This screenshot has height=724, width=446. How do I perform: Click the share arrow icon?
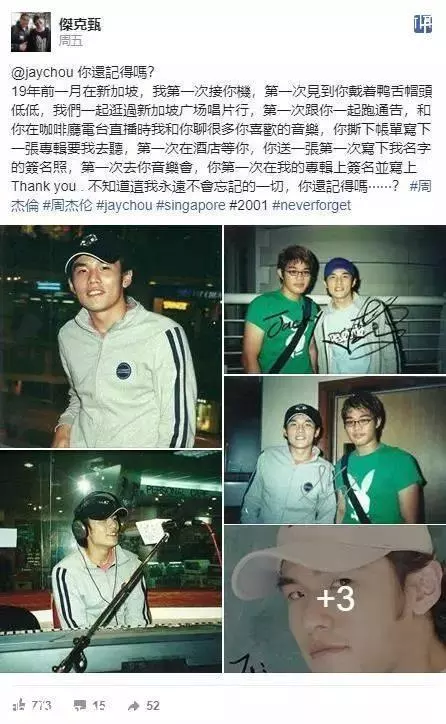click(x=134, y=706)
